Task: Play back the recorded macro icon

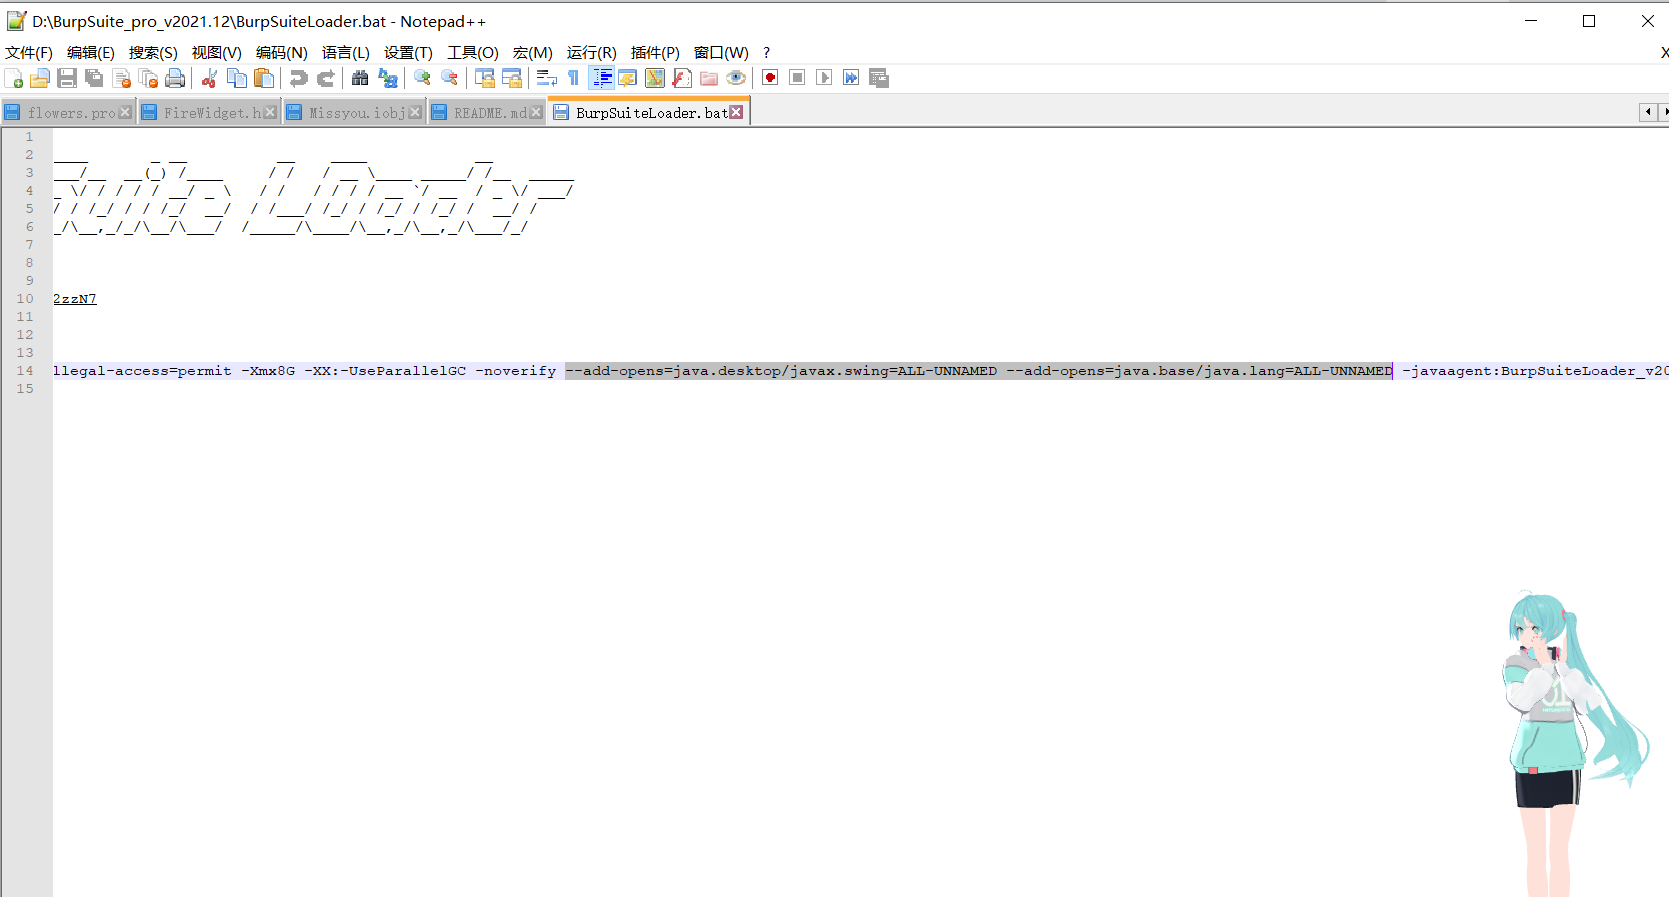Action: 824,78
